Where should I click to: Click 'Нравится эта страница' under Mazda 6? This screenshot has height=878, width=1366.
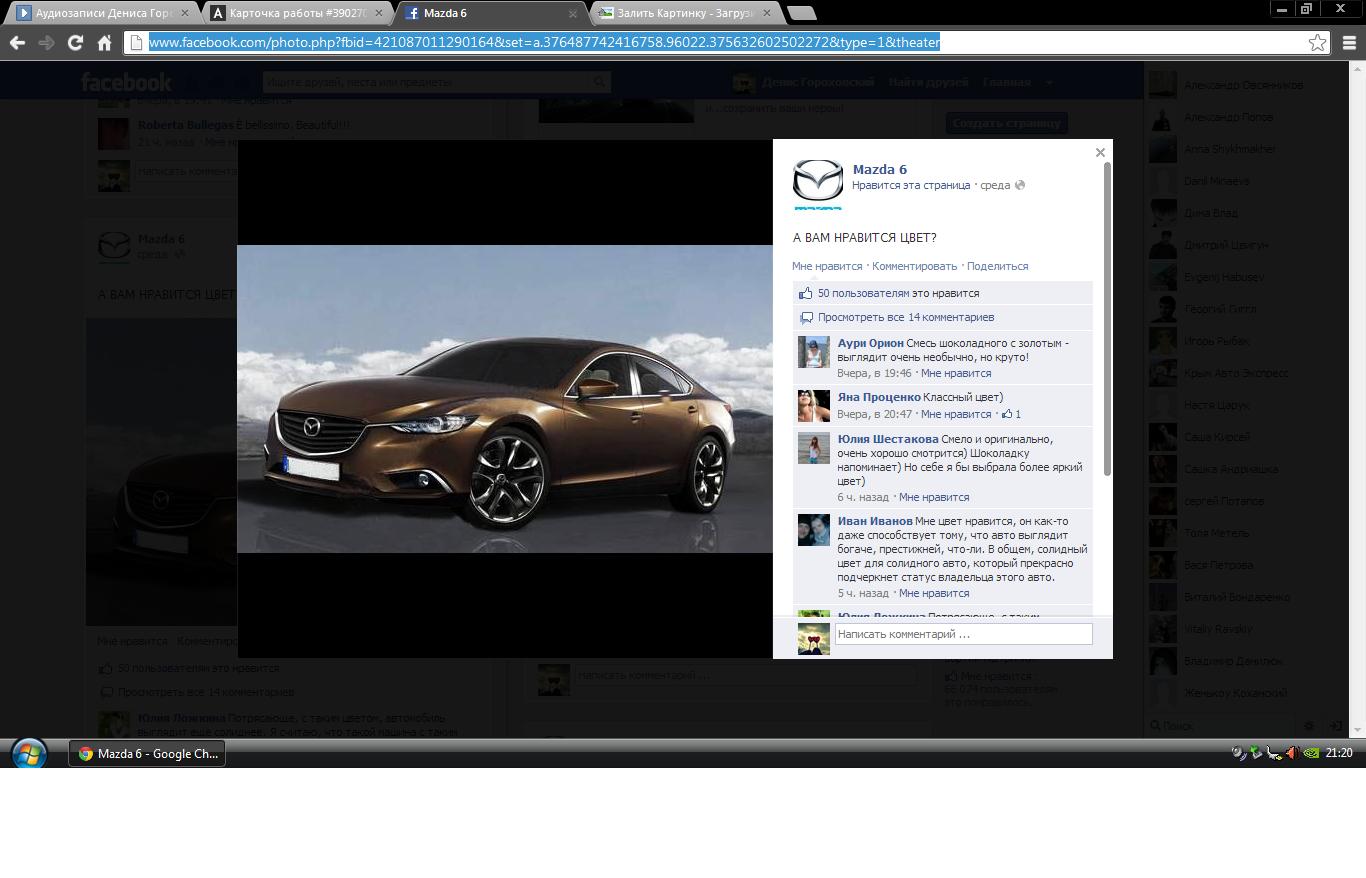[911, 185]
